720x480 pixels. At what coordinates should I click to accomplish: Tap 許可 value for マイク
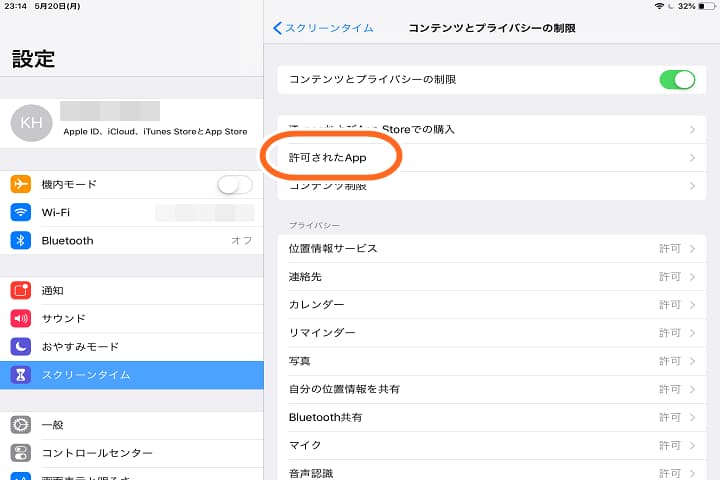(669, 446)
